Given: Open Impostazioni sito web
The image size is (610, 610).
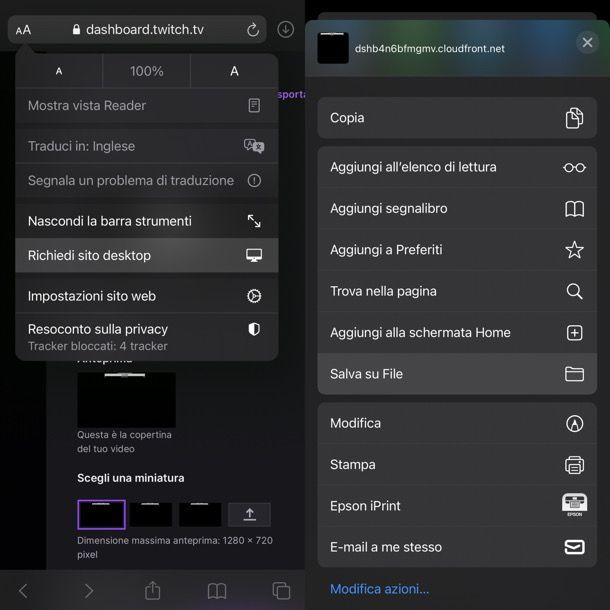Looking at the screenshot, I should coord(147,296).
